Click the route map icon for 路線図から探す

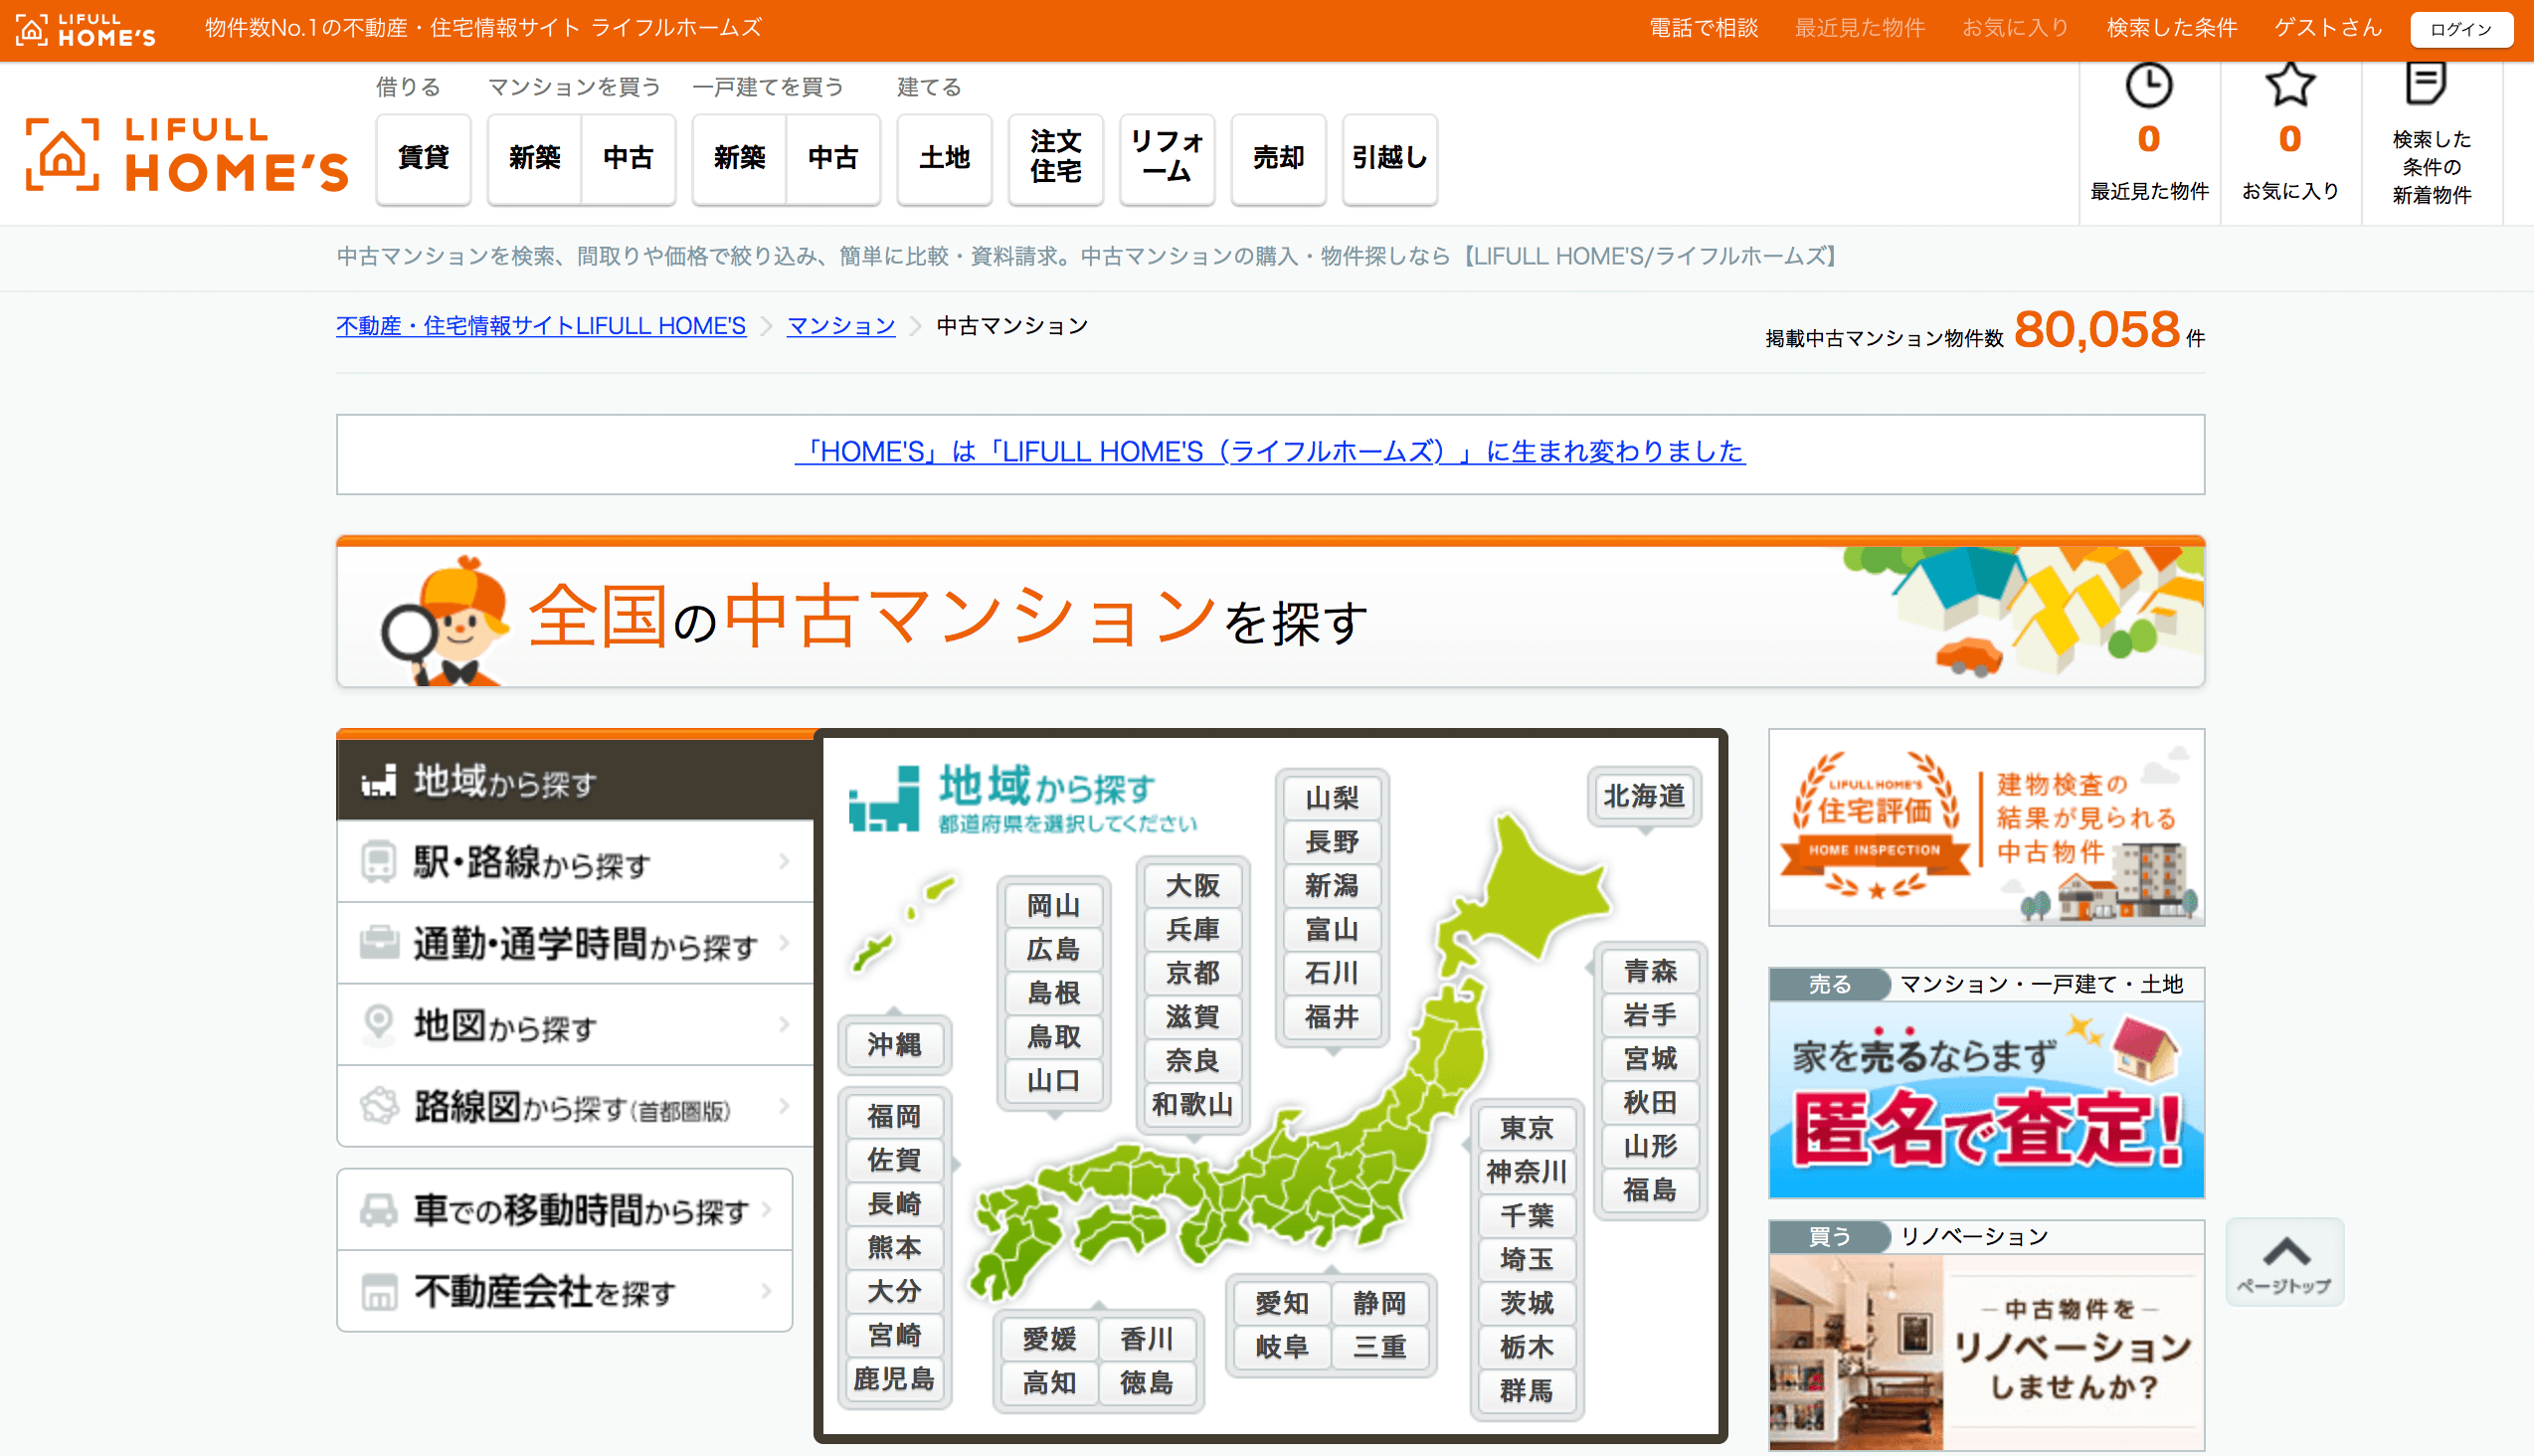click(379, 1106)
